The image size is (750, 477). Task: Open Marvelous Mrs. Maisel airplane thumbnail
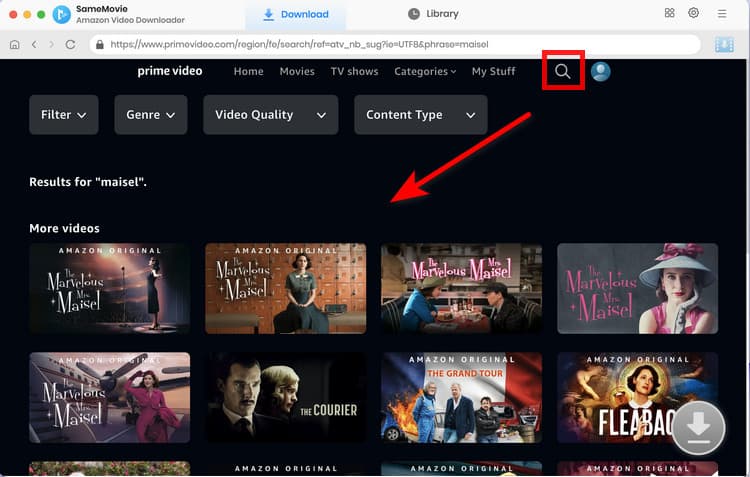[x=110, y=398]
